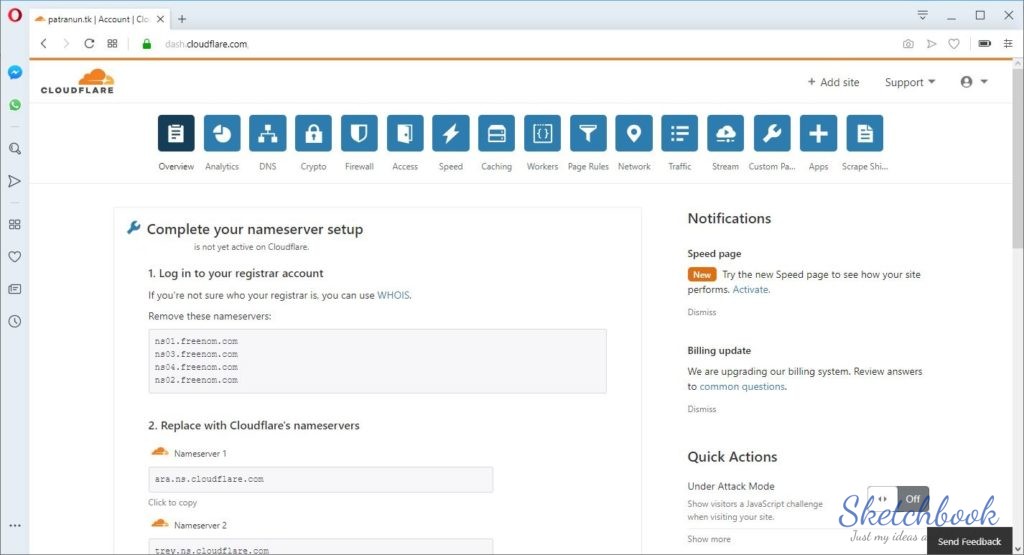Copy Nameserver 1 ara.ns.cloudflare.com field
This screenshot has width=1024, height=555.
[x=321, y=479]
